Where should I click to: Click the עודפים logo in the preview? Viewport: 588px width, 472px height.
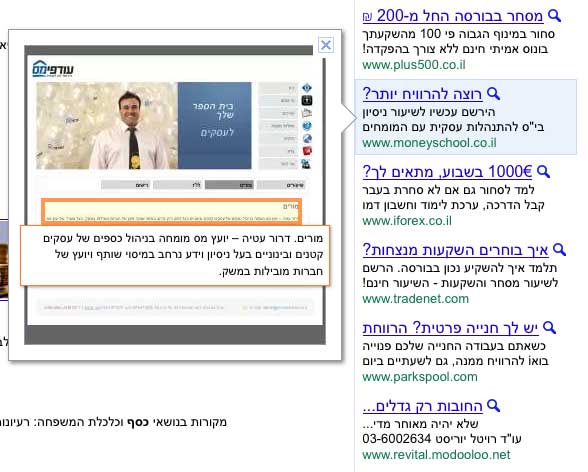coord(53,69)
